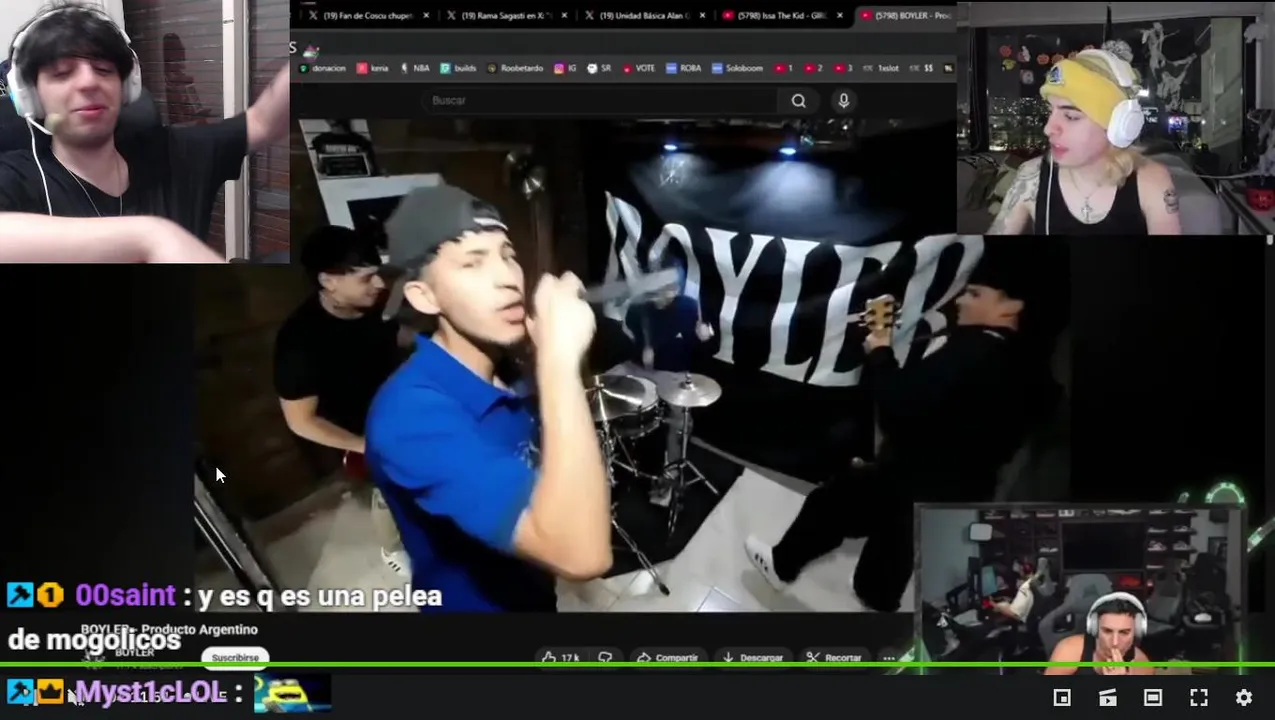Switch the player to theater mode
This screenshot has height=720, width=1275.
click(x=1153, y=698)
